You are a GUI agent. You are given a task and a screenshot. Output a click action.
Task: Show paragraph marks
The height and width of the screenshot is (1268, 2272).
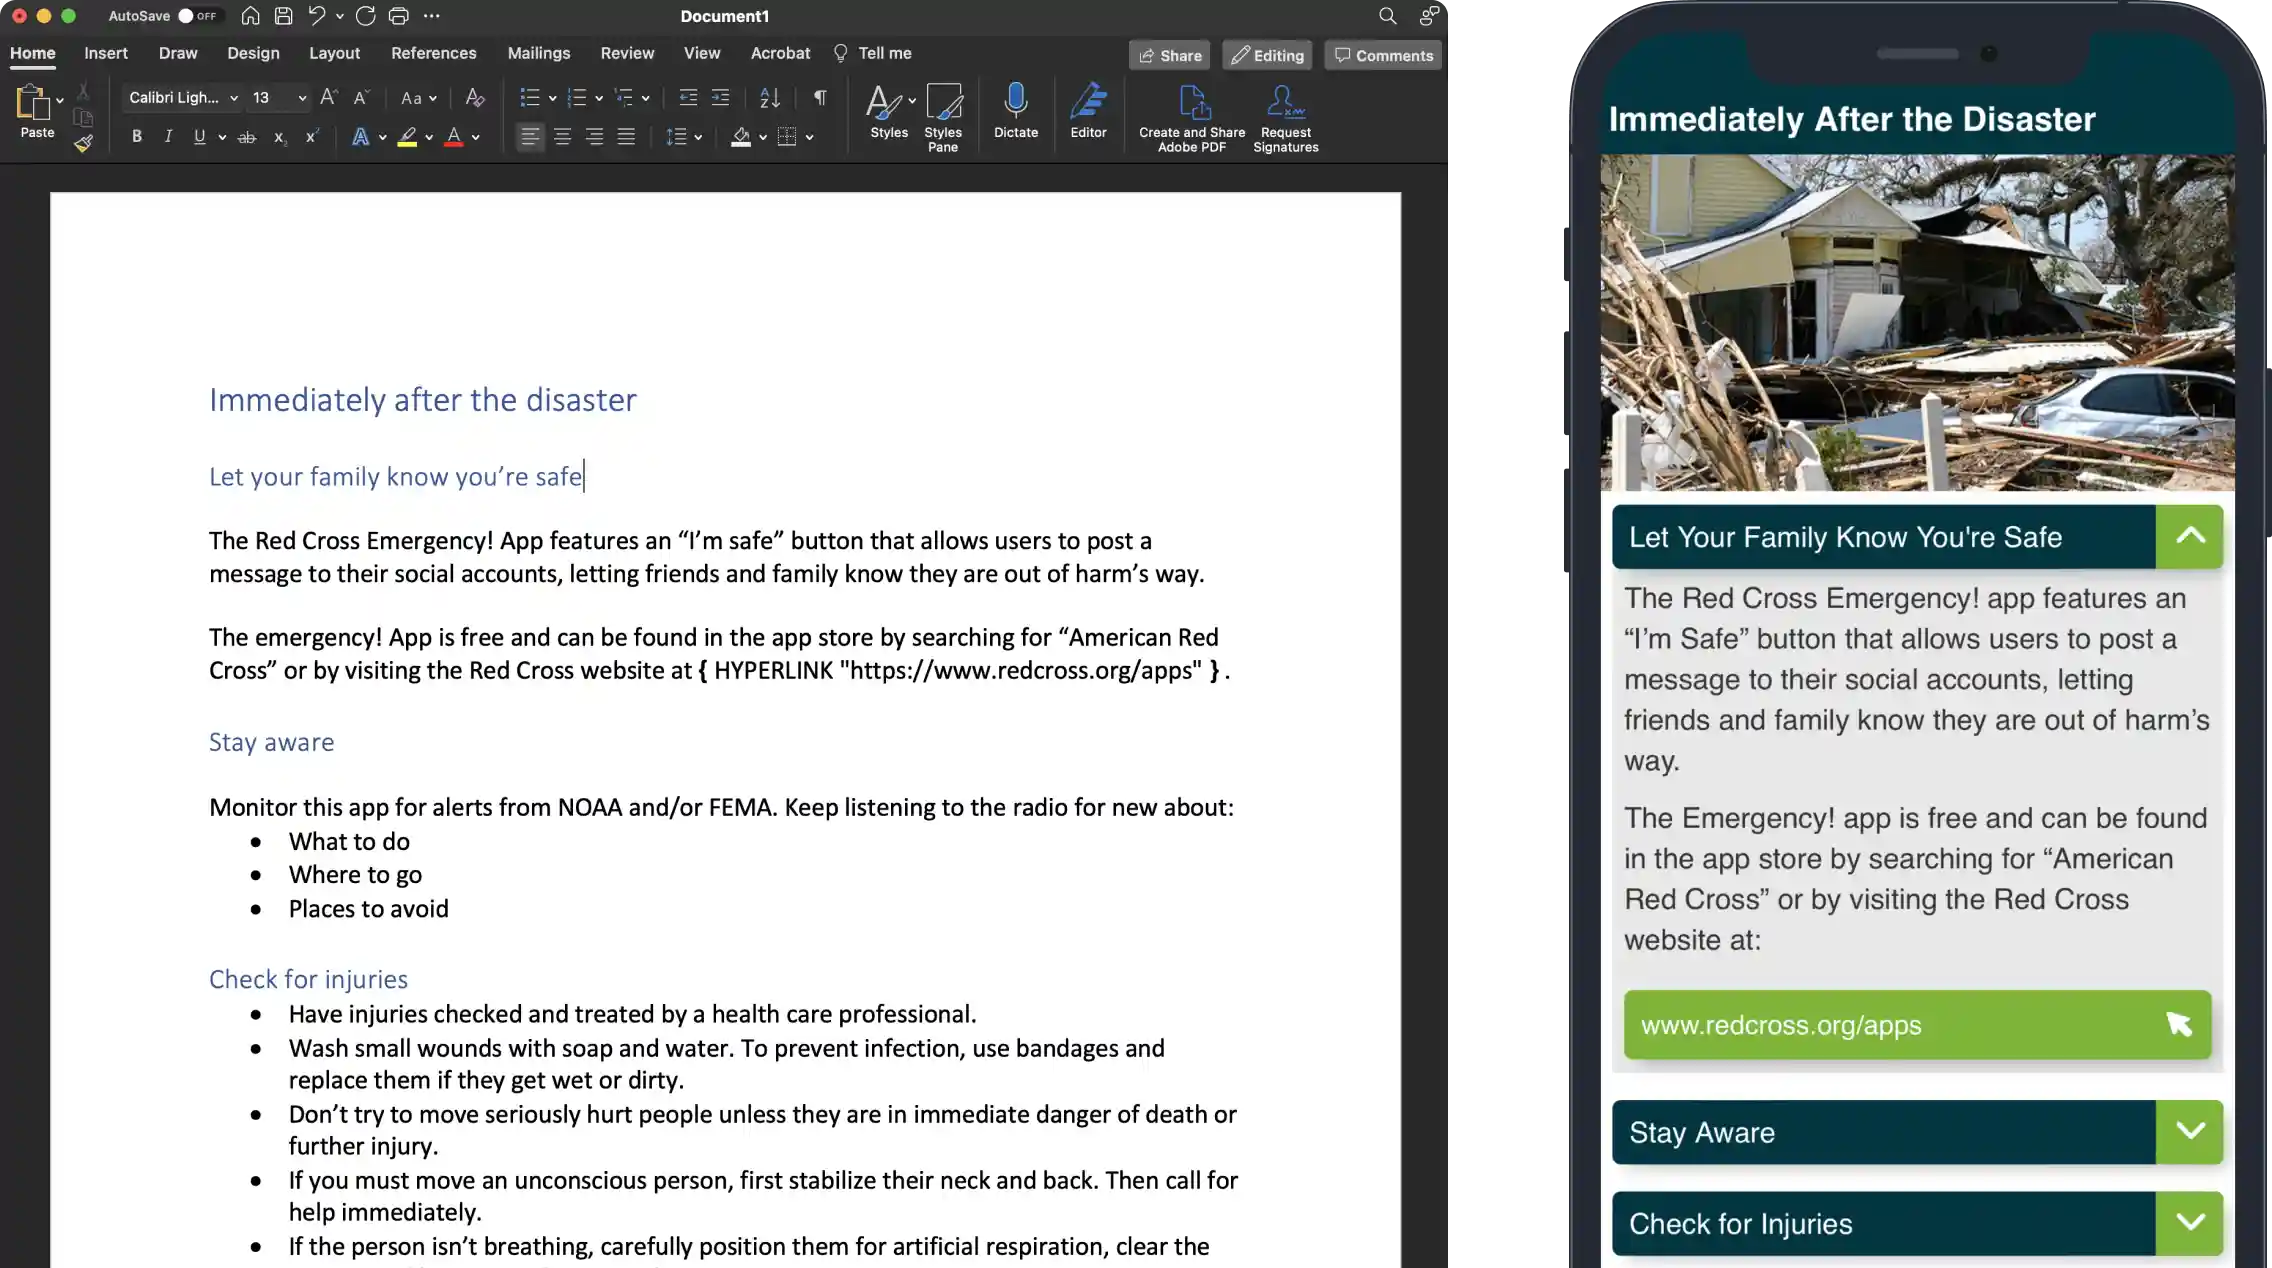[818, 97]
